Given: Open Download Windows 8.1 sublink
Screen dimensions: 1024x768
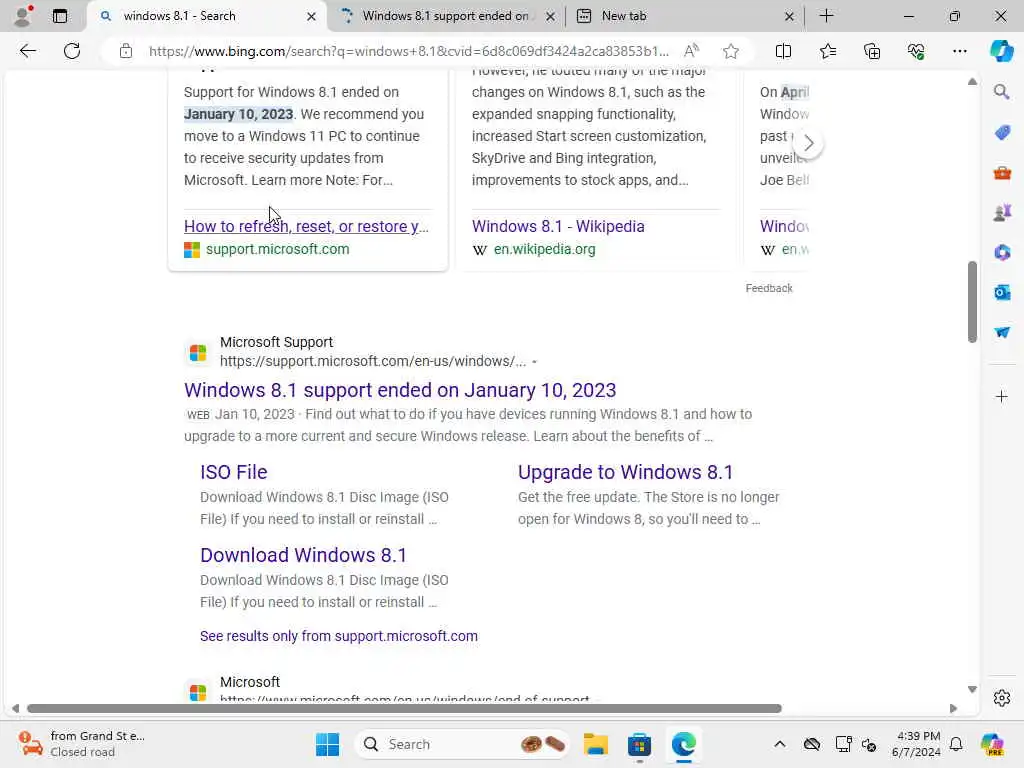Looking at the screenshot, I should click(303, 555).
